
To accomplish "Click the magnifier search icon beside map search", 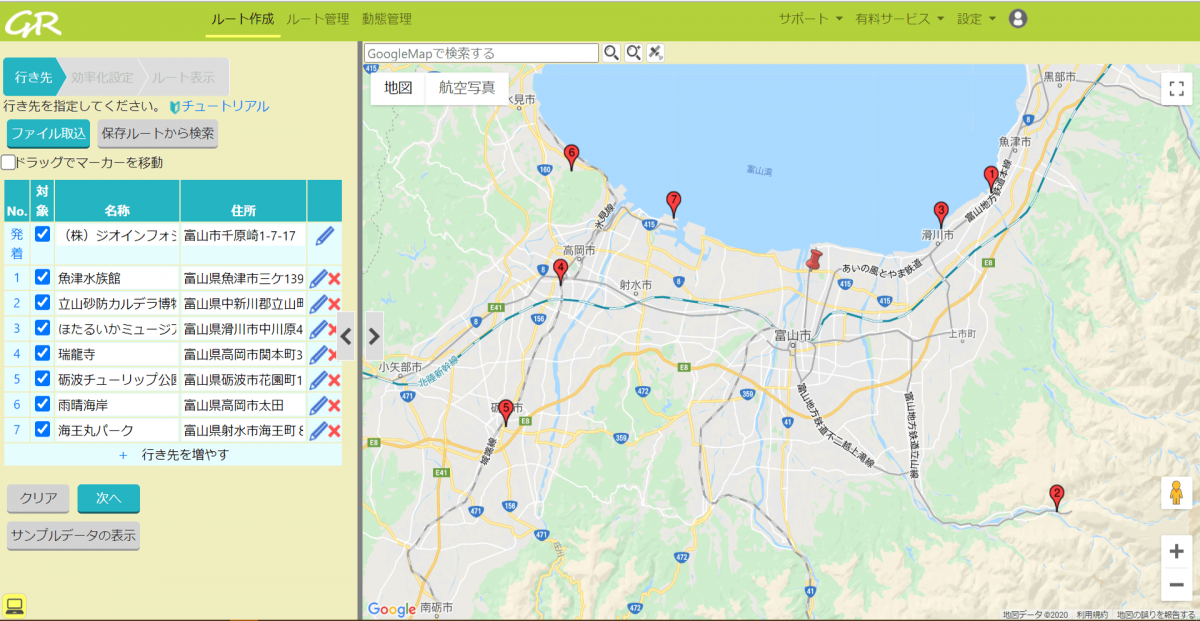I will 611,53.
